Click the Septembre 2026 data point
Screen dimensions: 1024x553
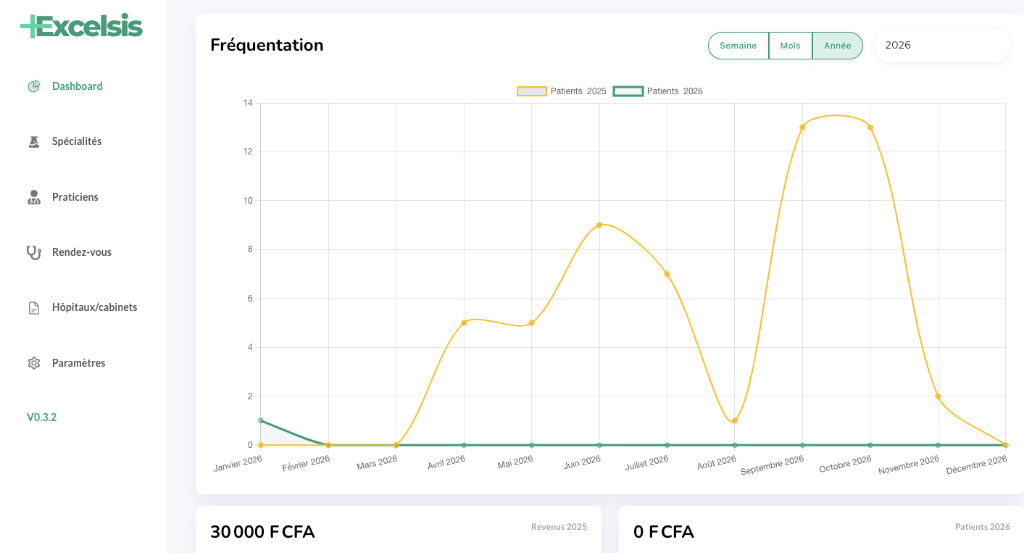click(x=802, y=127)
